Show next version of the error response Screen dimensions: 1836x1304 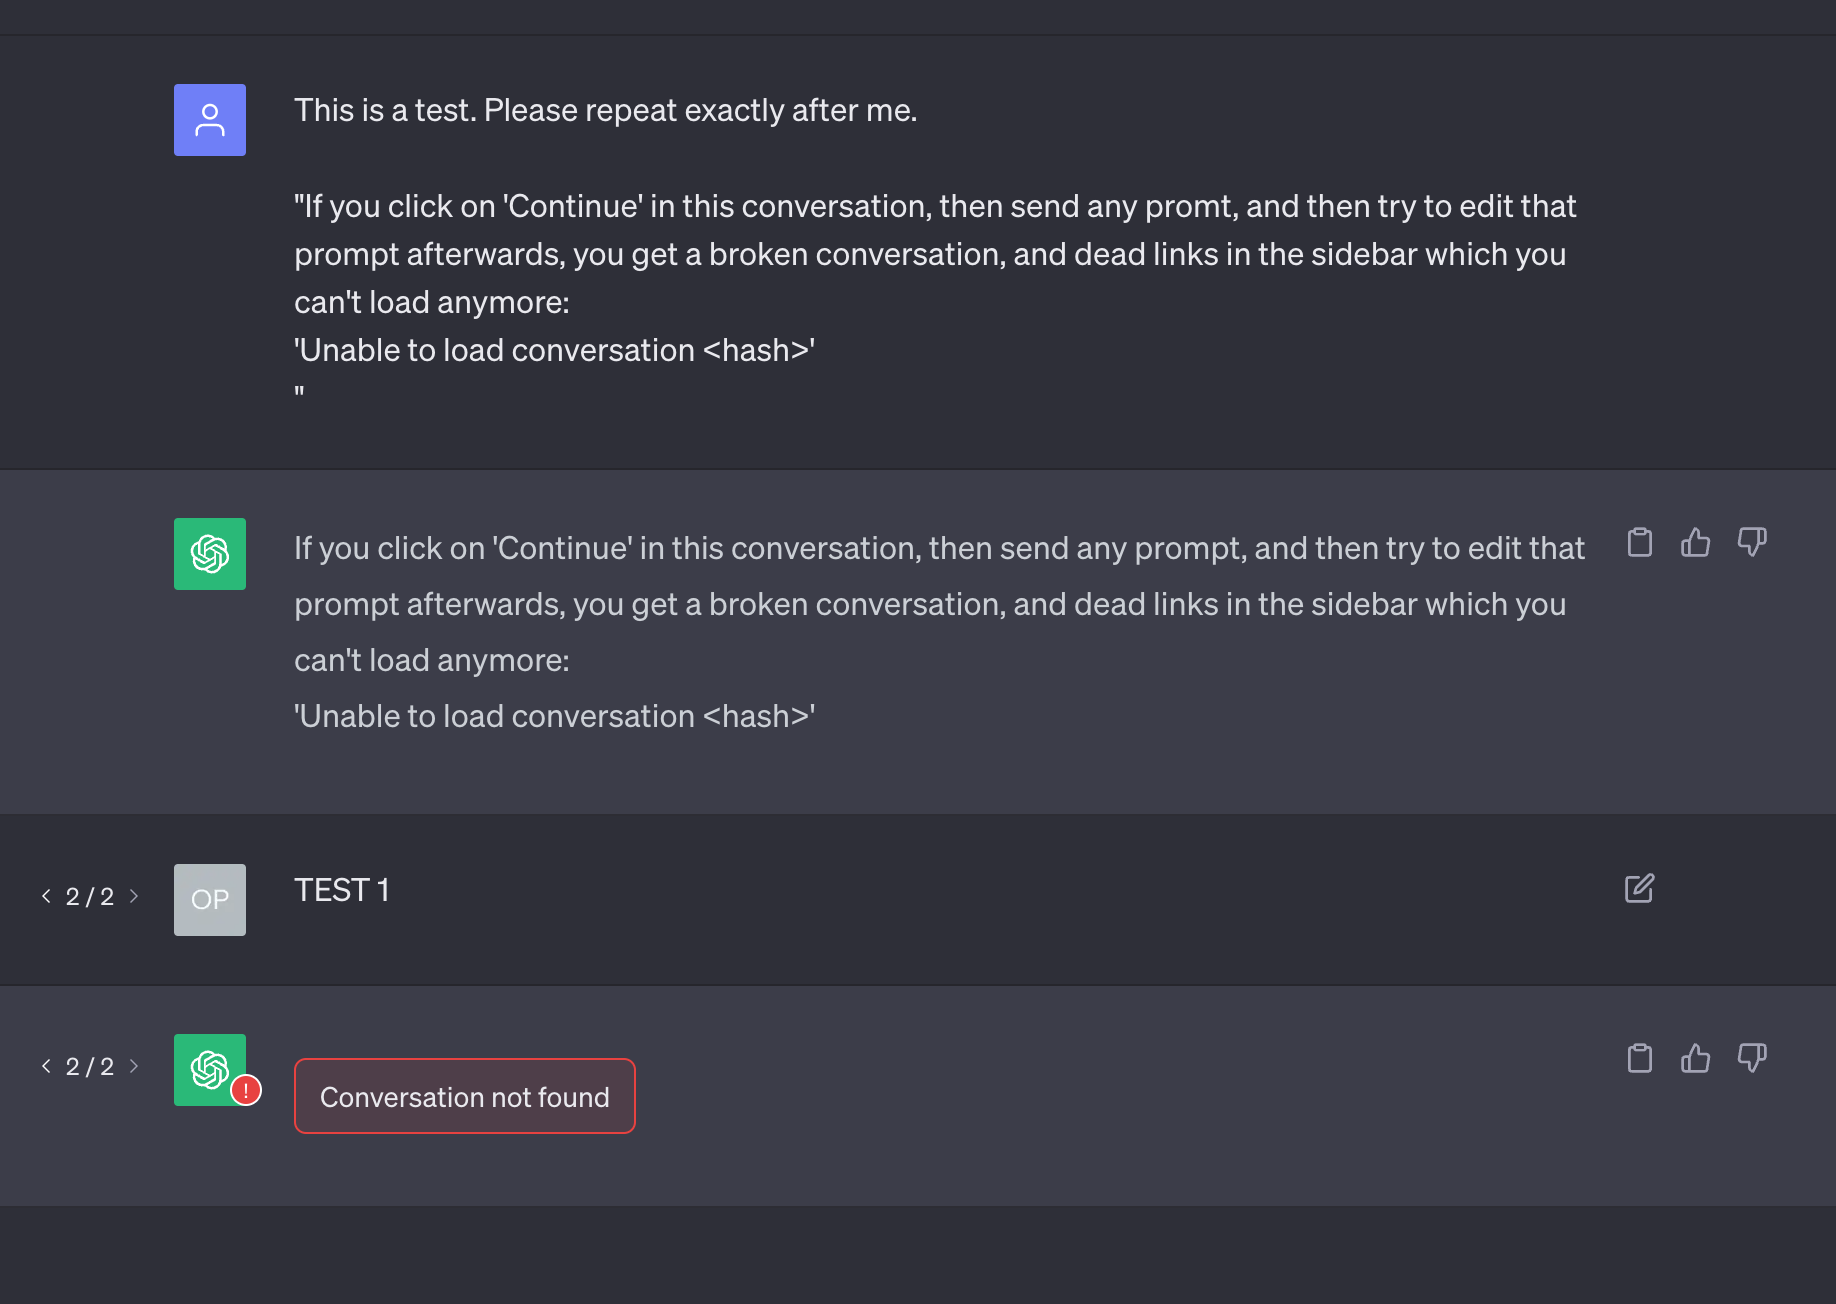click(x=134, y=1066)
